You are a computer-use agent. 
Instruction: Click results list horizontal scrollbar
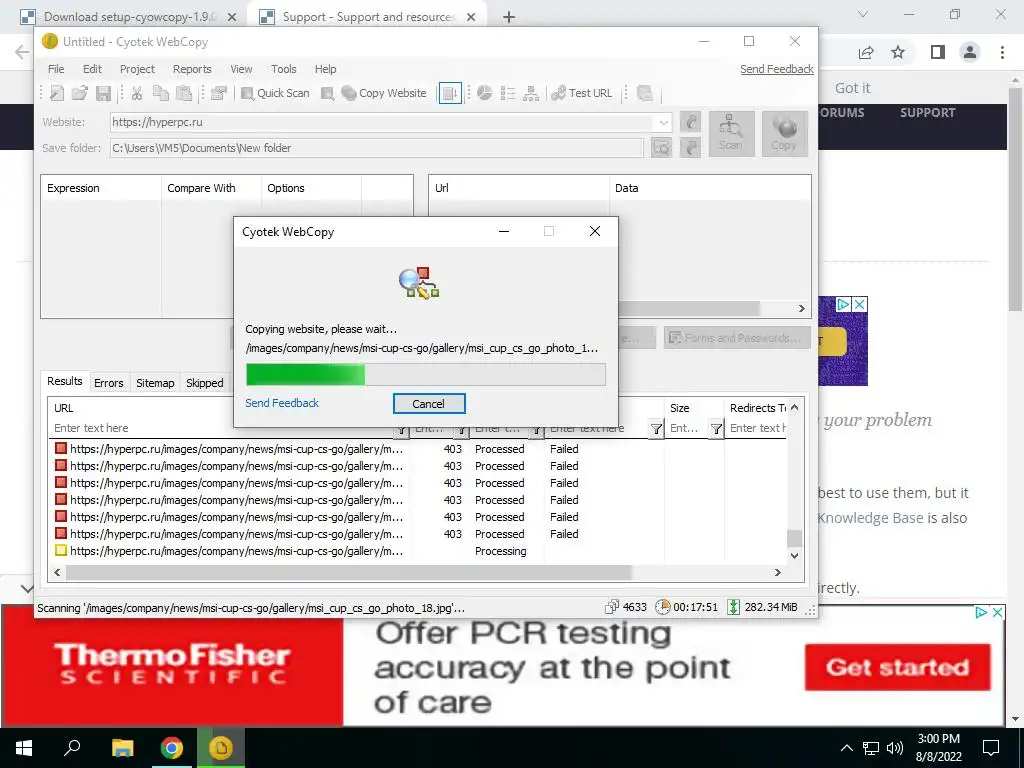(x=349, y=573)
